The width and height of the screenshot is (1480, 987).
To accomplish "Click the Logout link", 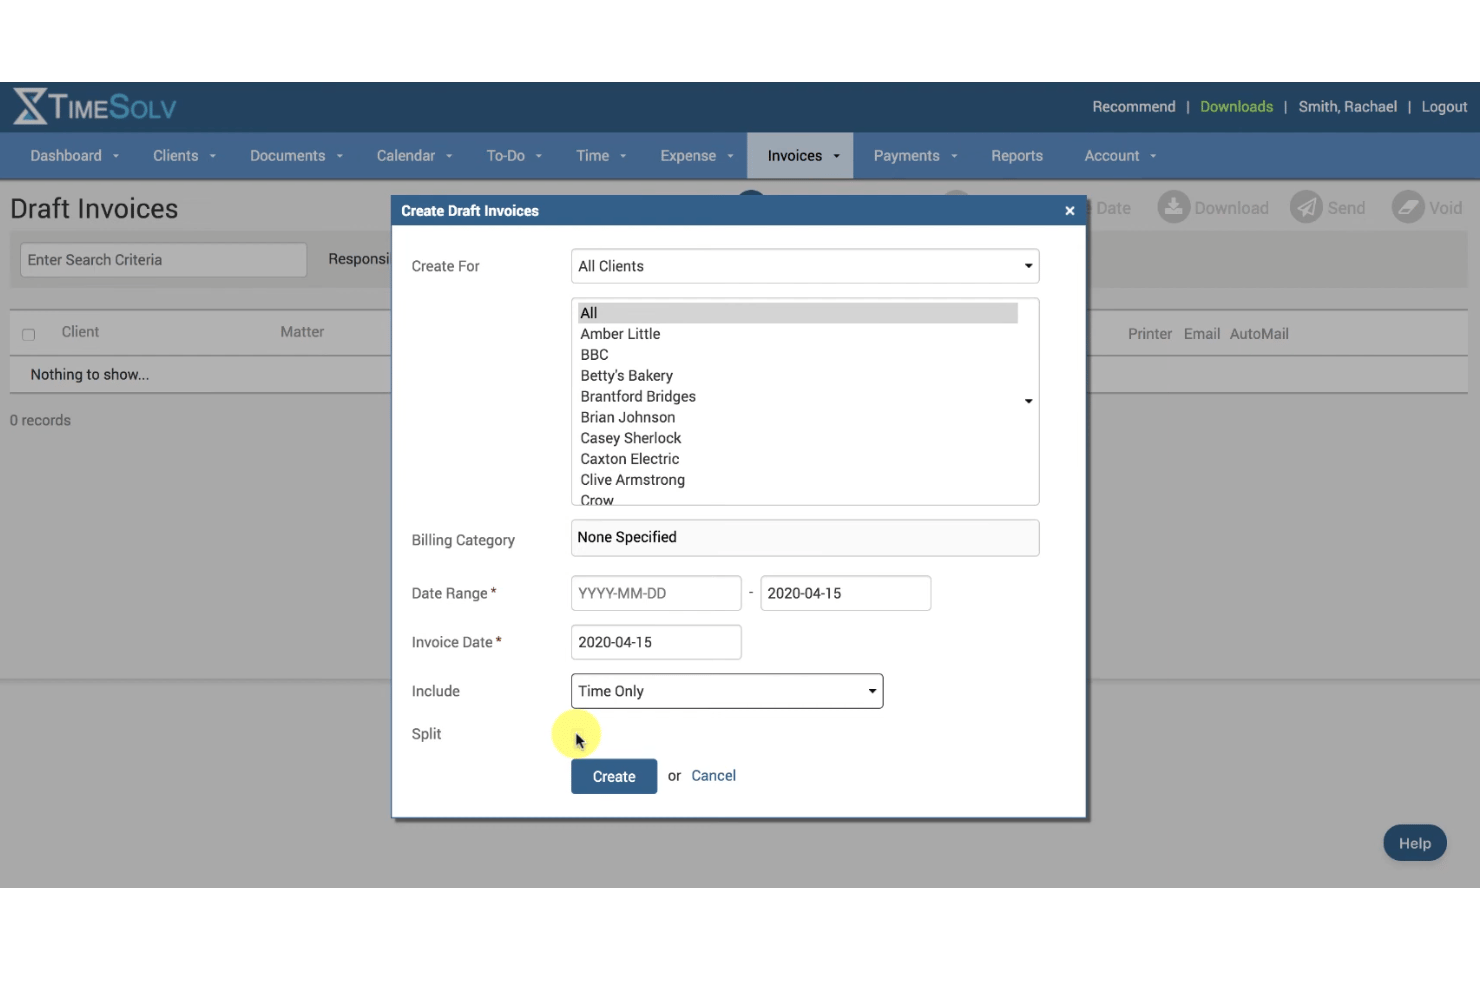I will tap(1444, 107).
